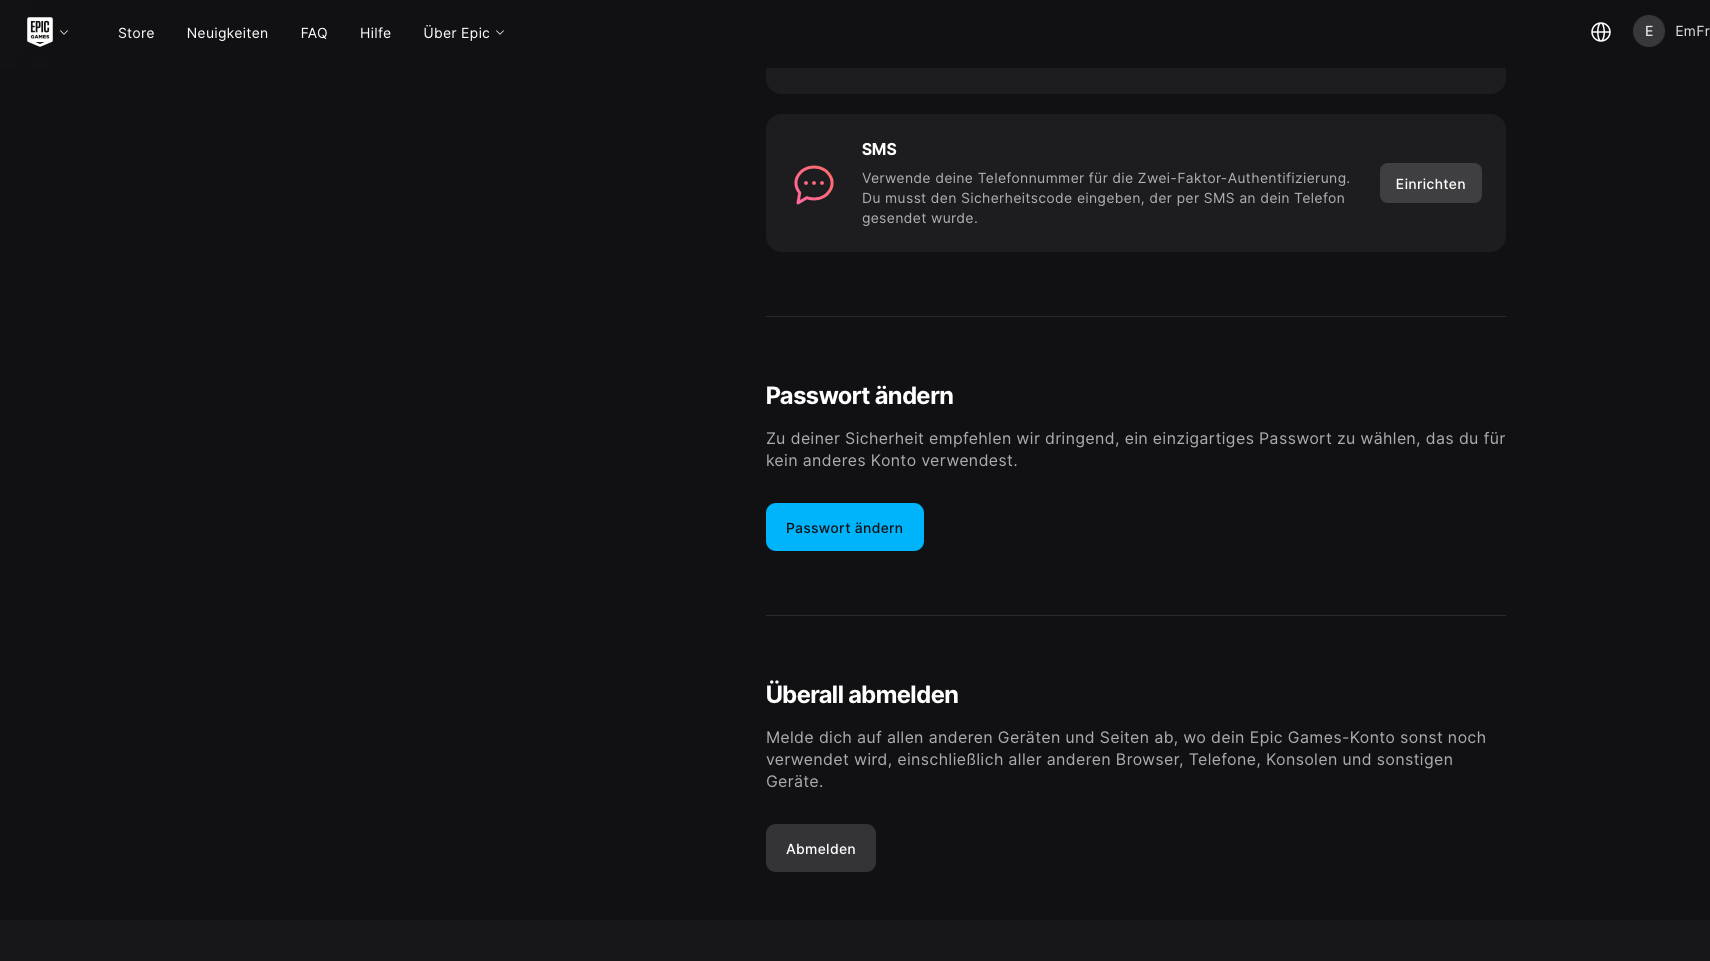Click the EmFr username in the header
This screenshot has width=1710, height=961.
coord(1691,31)
